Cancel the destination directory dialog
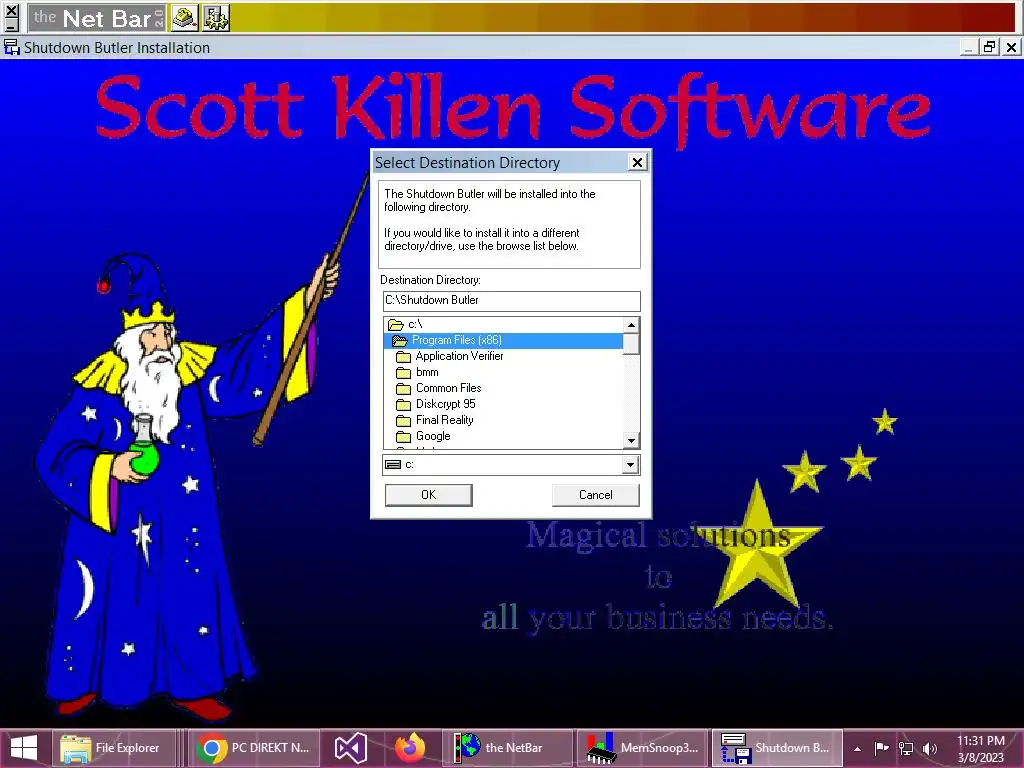Image resolution: width=1024 pixels, height=768 pixels. [x=596, y=495]
